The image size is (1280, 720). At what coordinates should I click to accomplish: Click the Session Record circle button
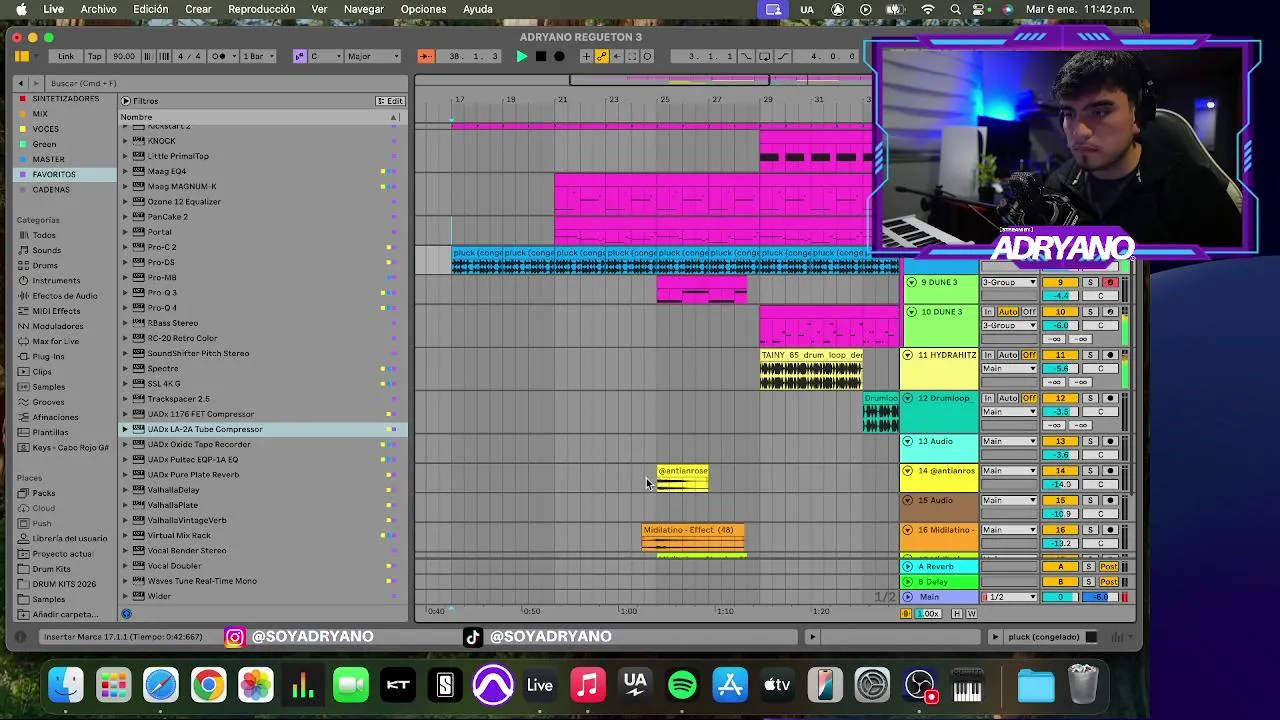point(647,56)
